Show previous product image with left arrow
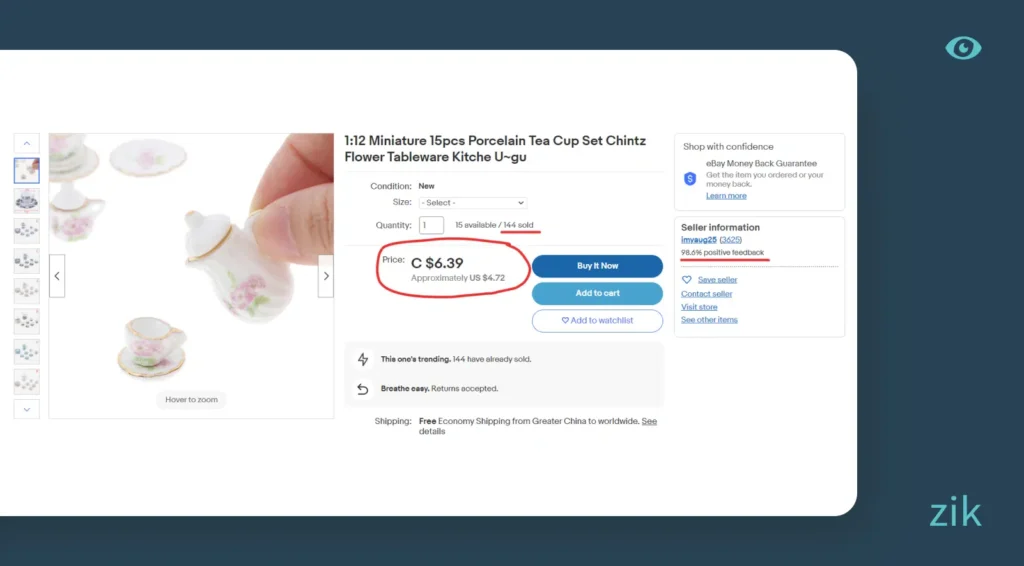 tap(57, 276)
